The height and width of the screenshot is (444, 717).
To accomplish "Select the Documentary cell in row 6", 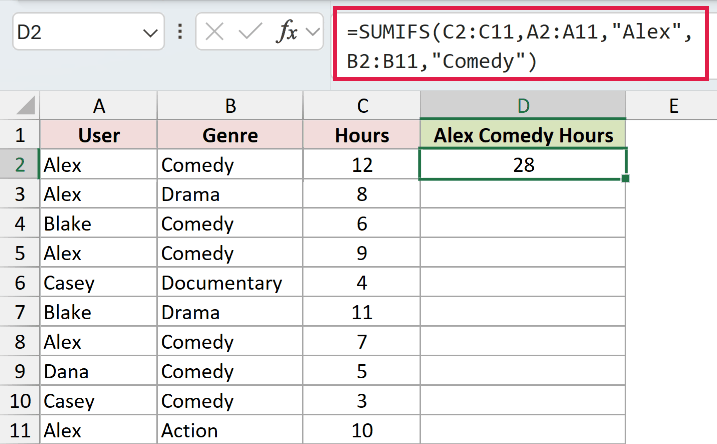I will (230, 283).
